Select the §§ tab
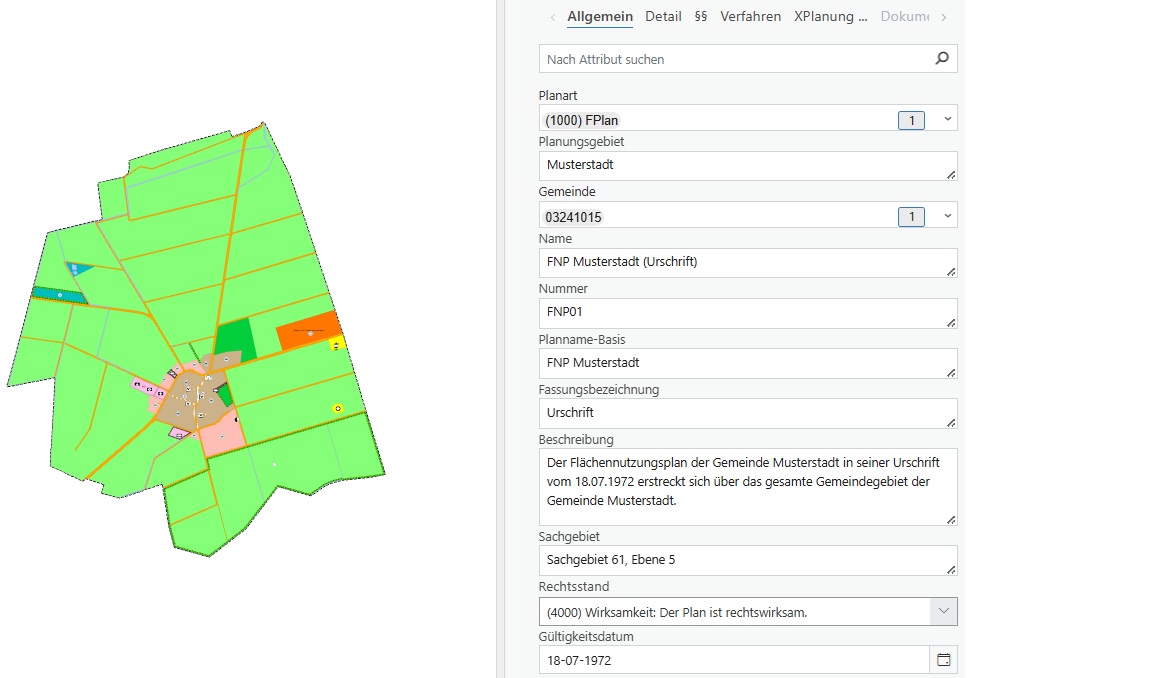The image size is (1152, 678). [x=700, y=17]
